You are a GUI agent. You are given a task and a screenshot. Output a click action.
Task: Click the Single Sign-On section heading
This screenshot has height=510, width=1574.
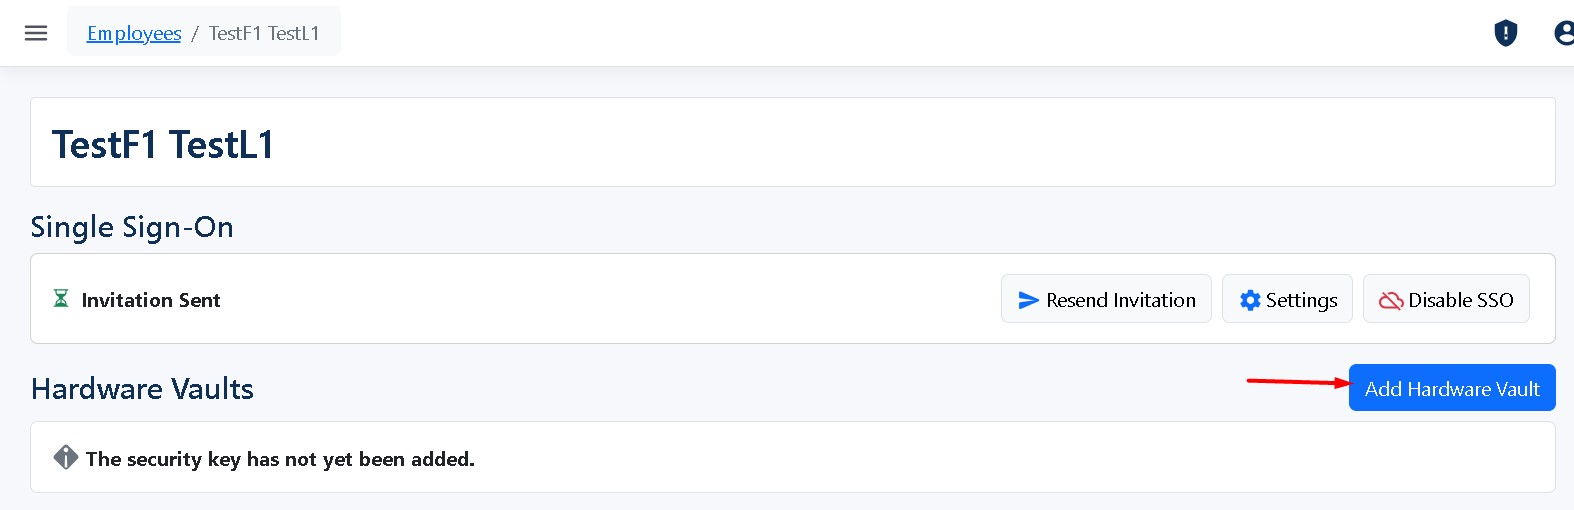click(x=132, y=227)
